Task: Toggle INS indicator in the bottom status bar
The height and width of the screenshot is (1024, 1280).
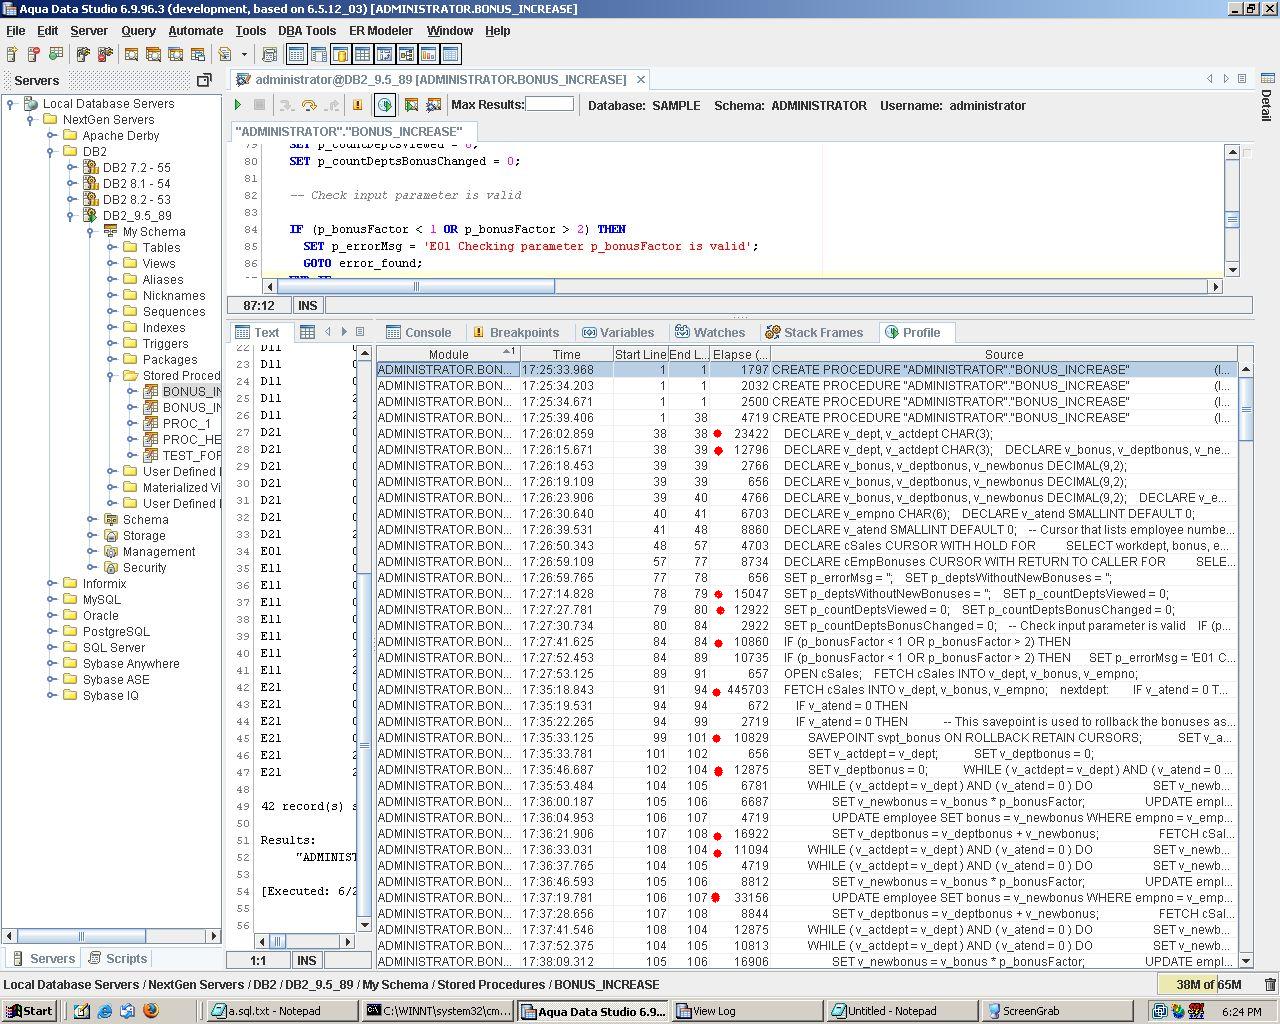Action: coord(306,959)
